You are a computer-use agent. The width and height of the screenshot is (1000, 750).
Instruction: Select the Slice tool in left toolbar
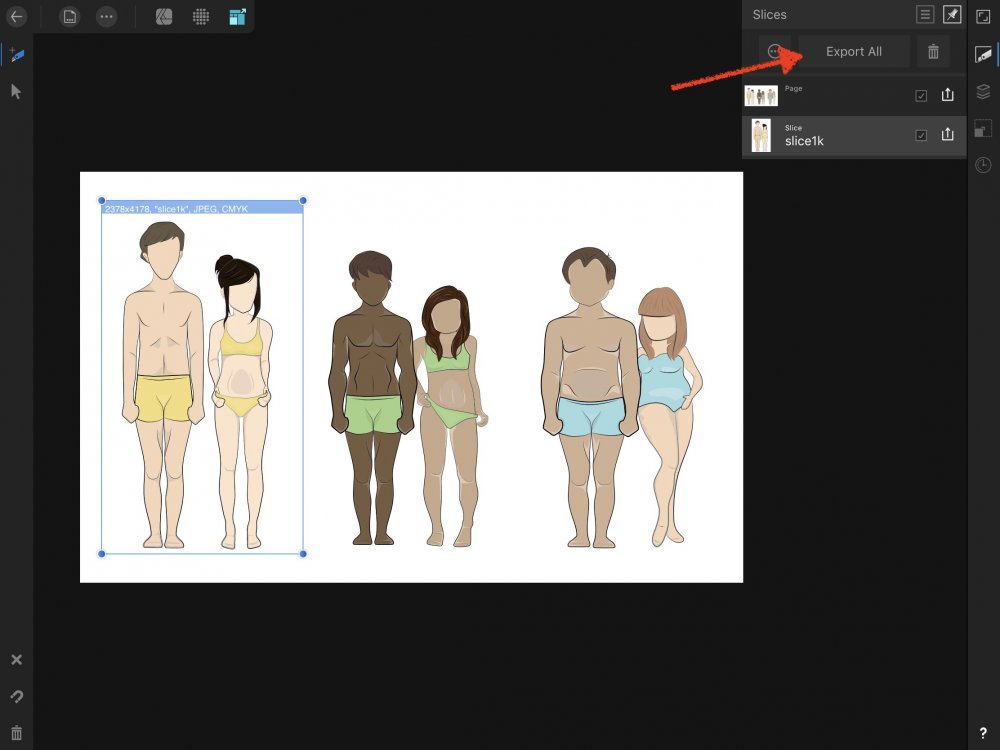(x=16, y=54)
